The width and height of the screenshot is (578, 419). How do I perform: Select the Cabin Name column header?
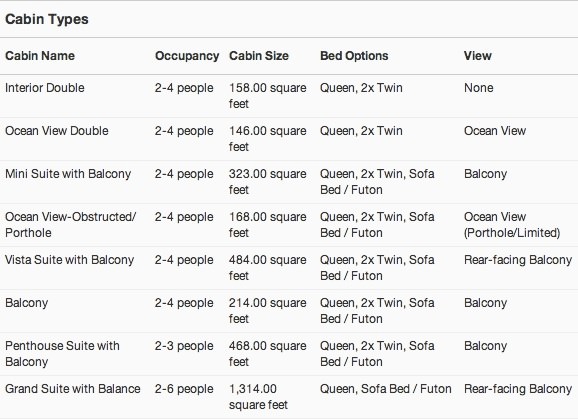[40, 56]
